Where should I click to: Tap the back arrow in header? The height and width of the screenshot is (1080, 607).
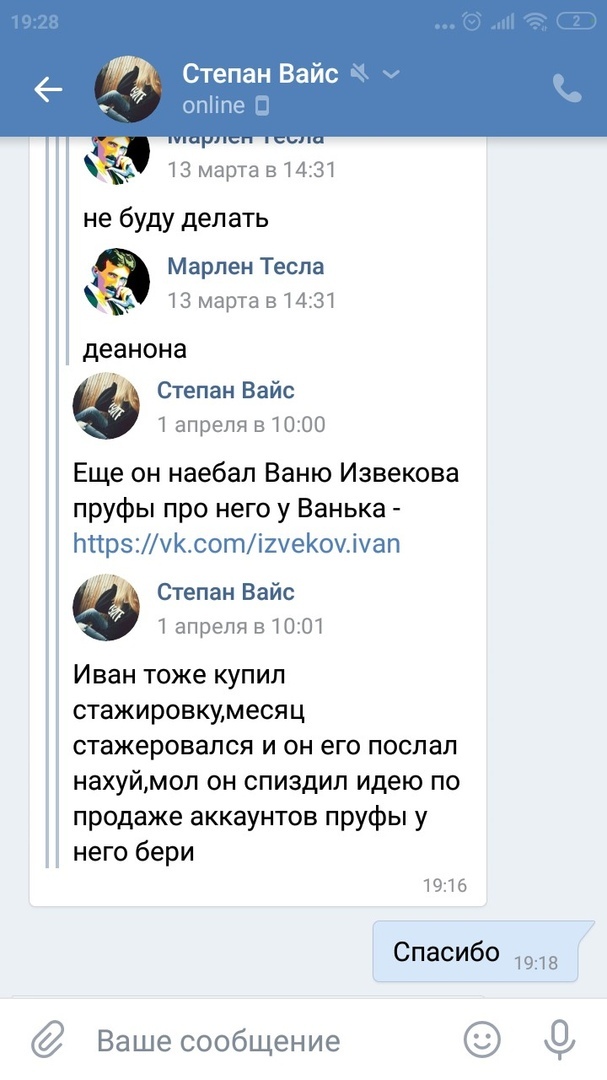point(48,90)
